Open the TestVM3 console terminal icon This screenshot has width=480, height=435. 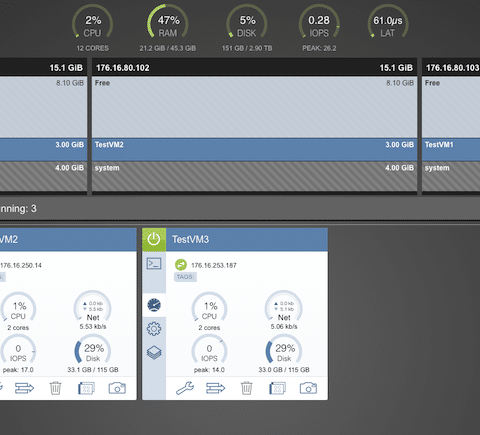point(154,264)
